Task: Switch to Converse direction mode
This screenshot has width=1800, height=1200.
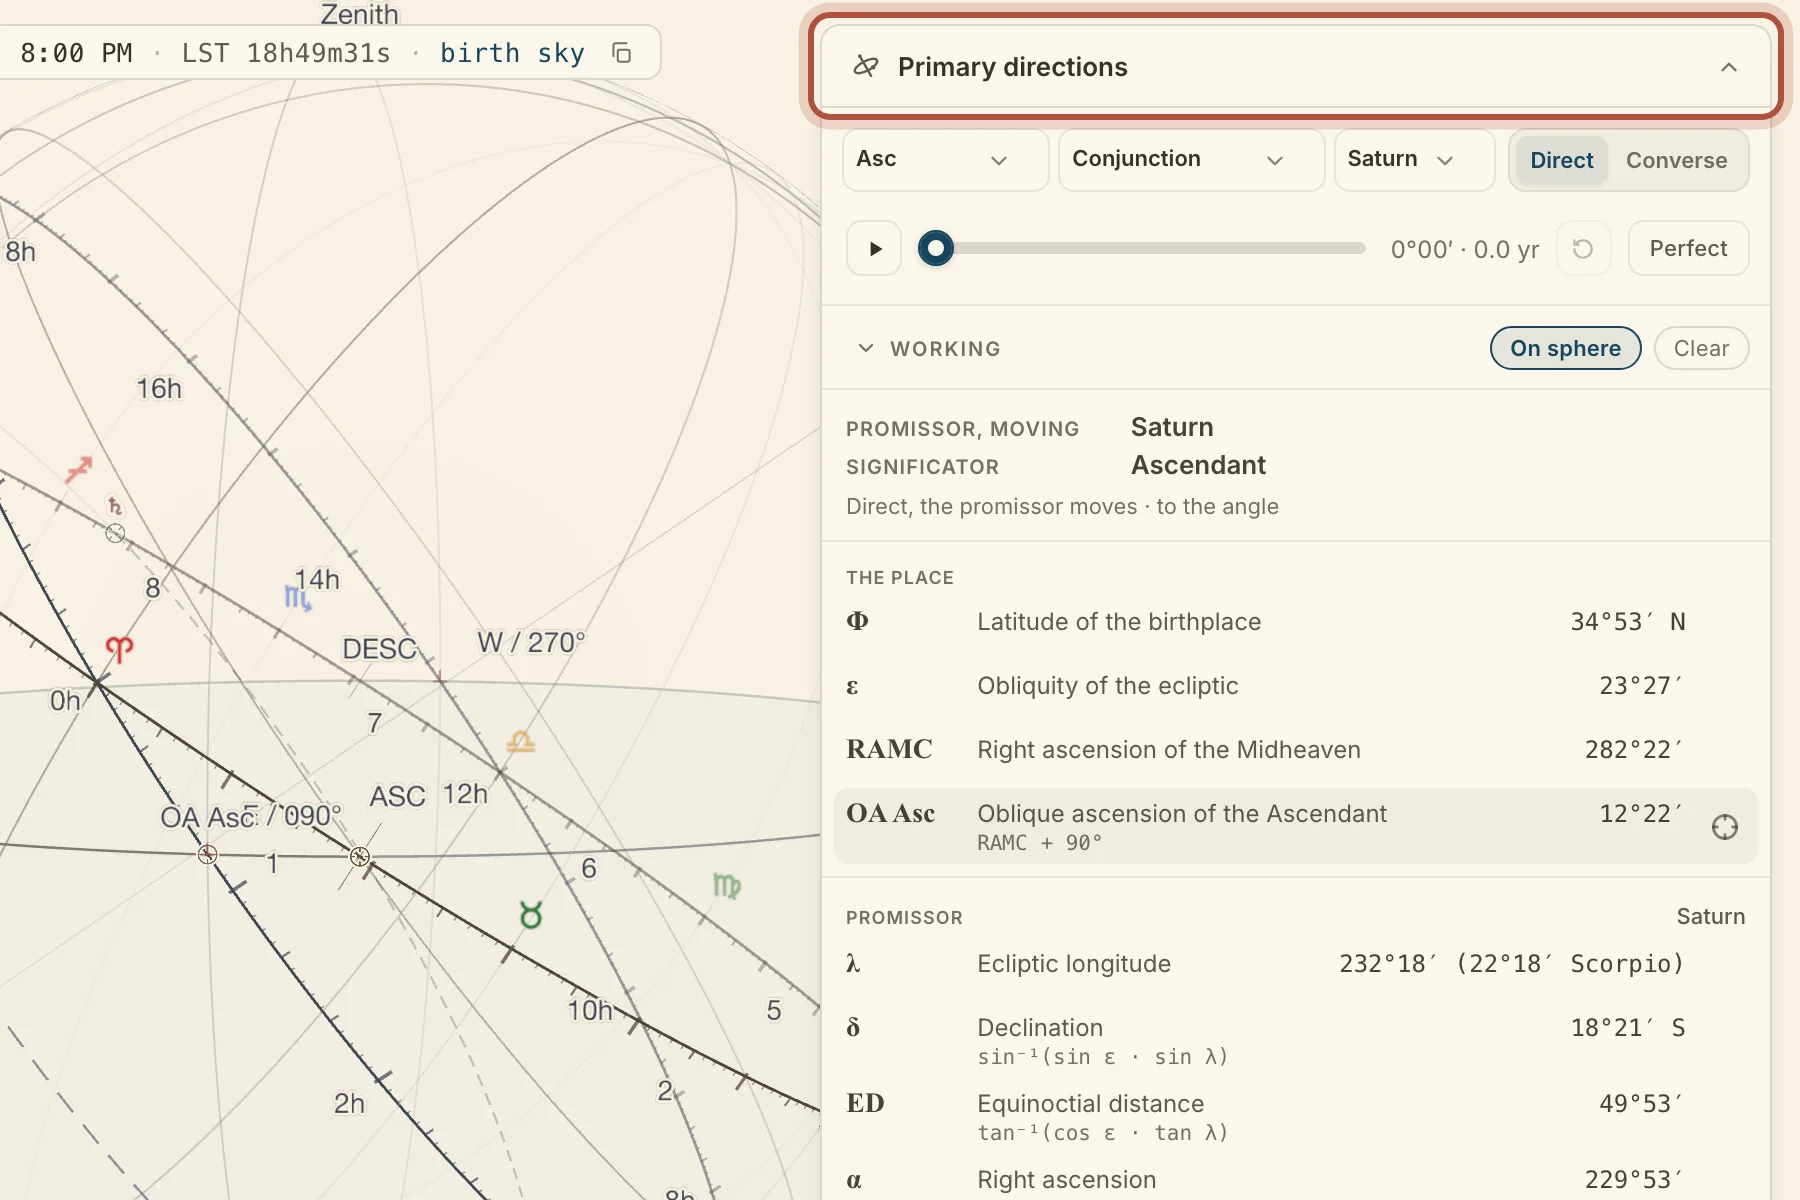Action: 1676,160
